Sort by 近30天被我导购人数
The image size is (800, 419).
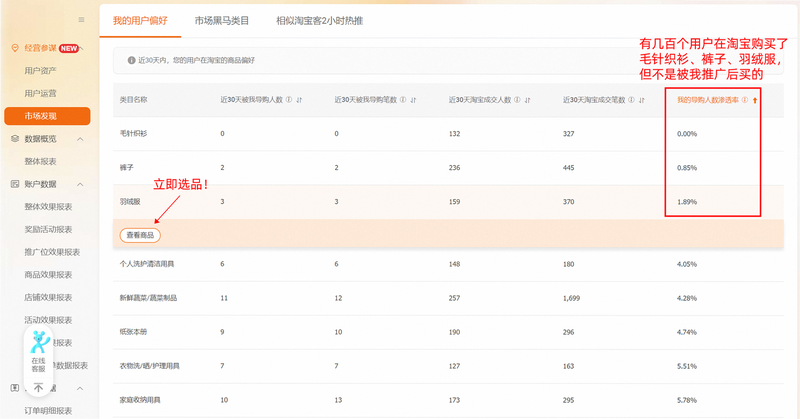(299, 100)
